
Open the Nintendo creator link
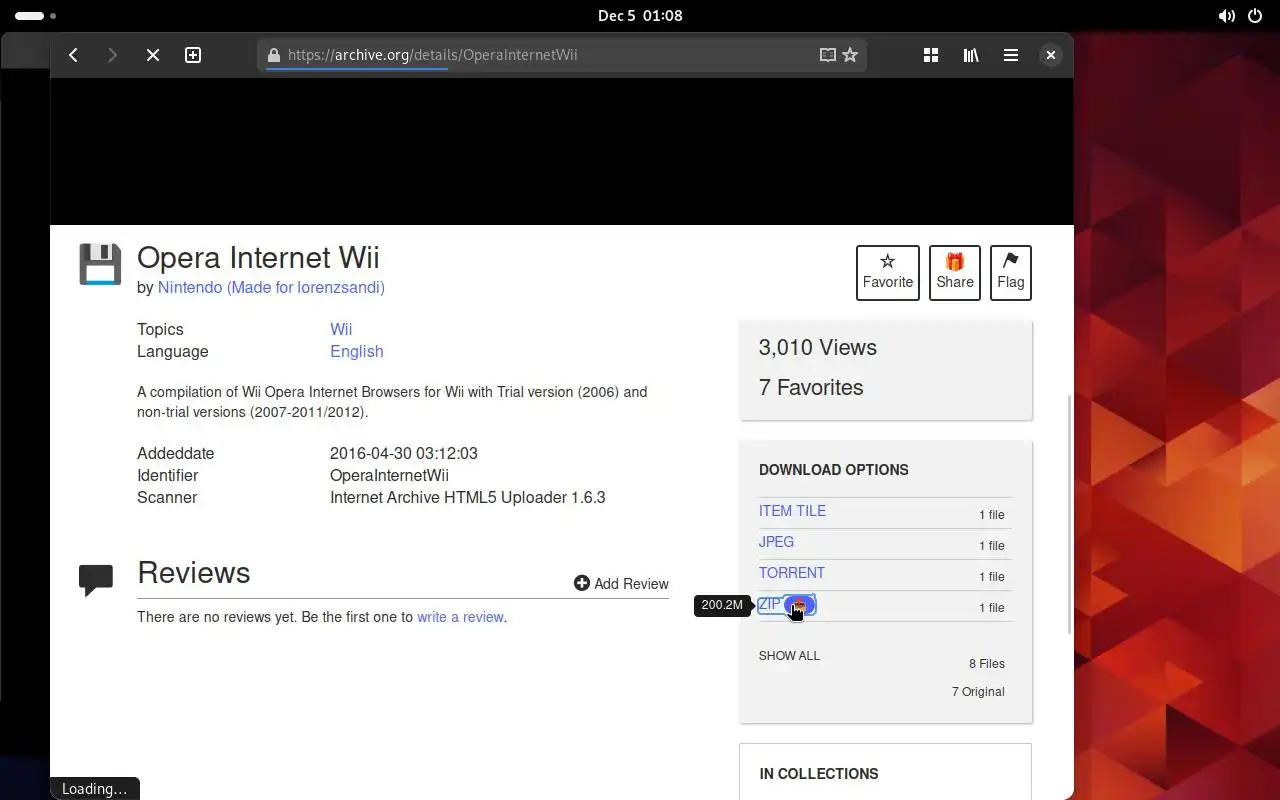pyautogui.click(x=271, y=287)
